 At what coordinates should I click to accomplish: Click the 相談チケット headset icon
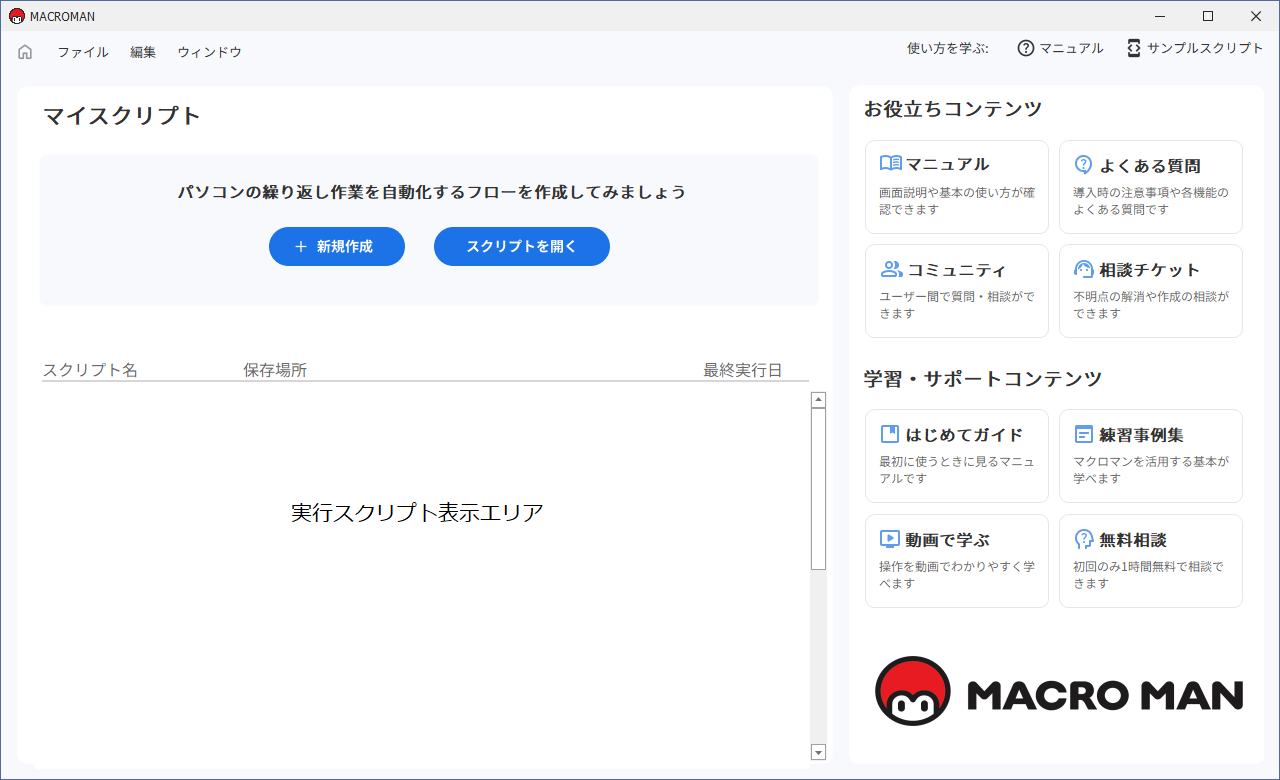point(1084,269)
